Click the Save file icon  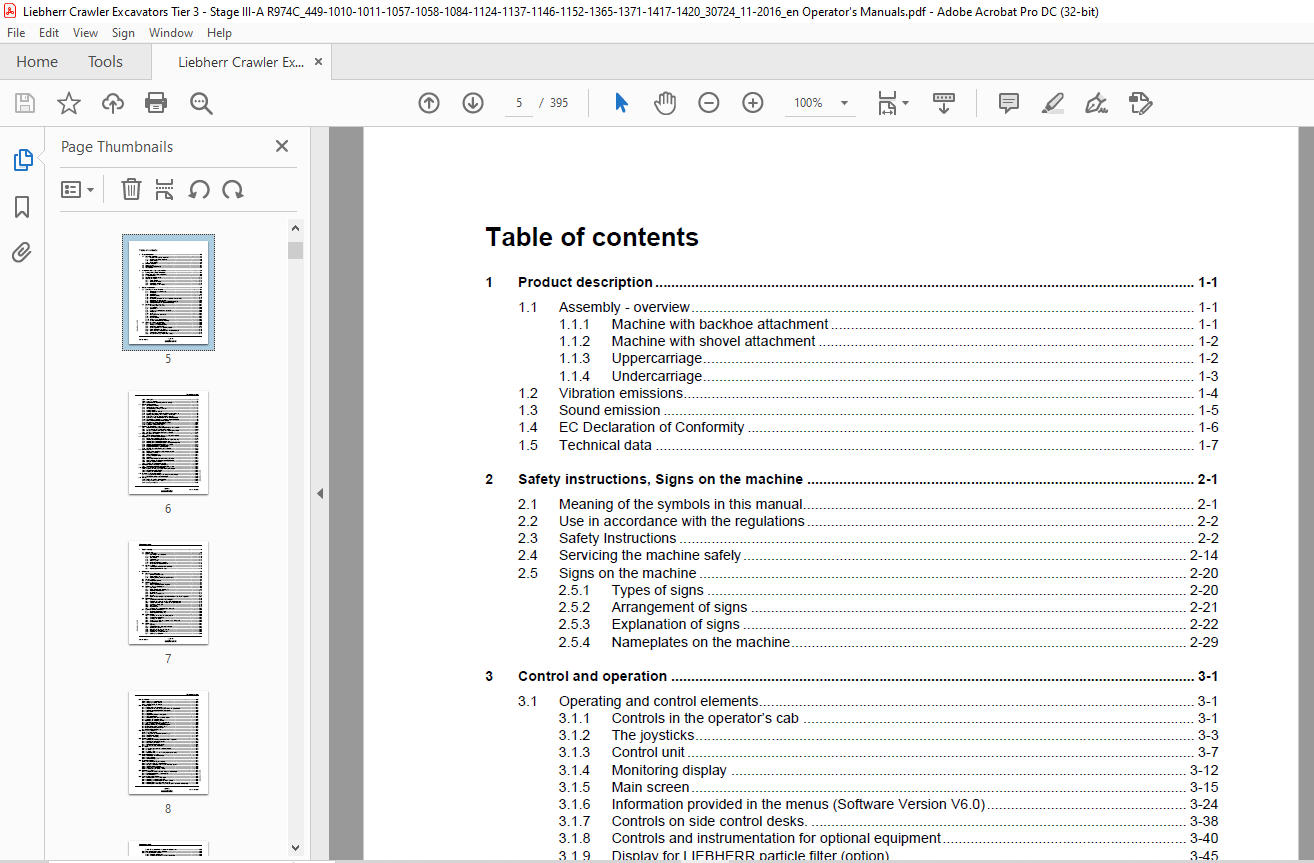[25, 103]
